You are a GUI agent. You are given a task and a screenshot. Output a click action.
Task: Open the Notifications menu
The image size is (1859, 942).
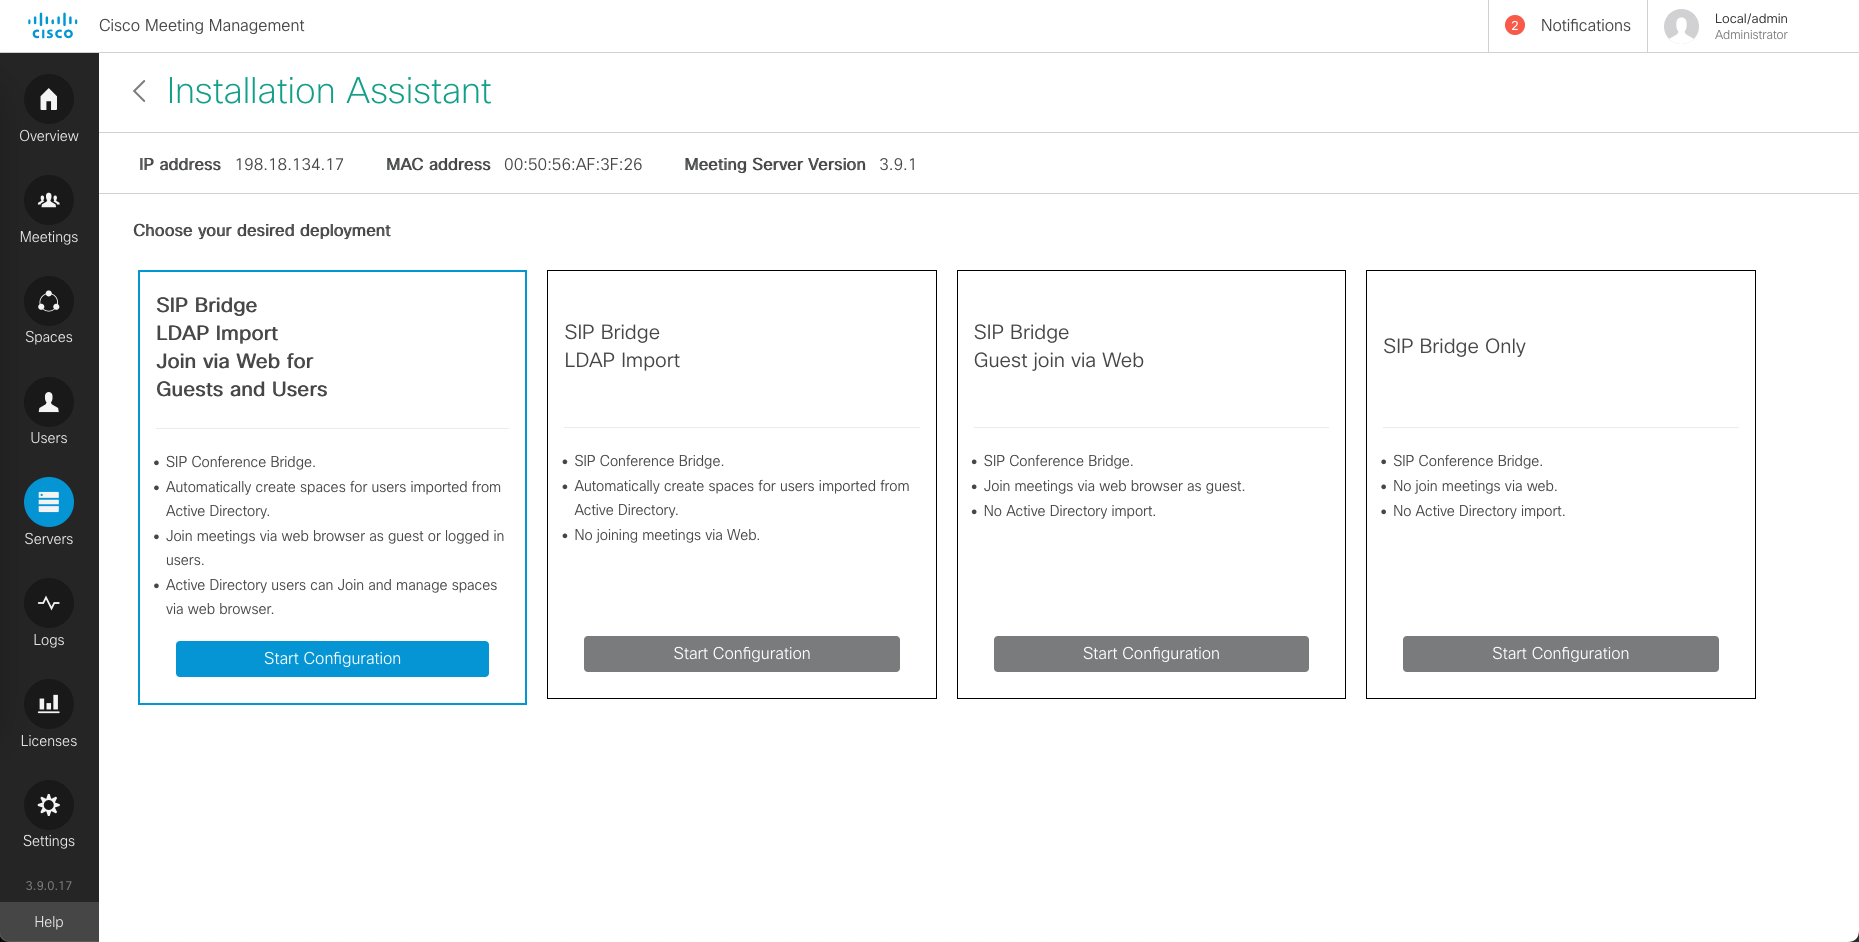pos(1585,26)
